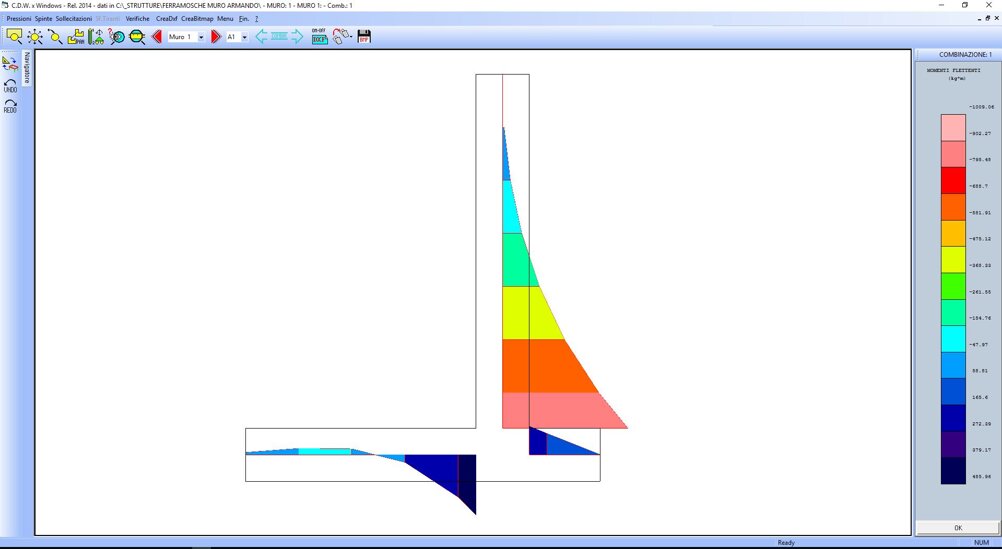The width and height of the screenshot is (1002, 549).
Task: Open the Muro 1 wall dropdown
Action: pyautogui.click(x=201, y=37)
